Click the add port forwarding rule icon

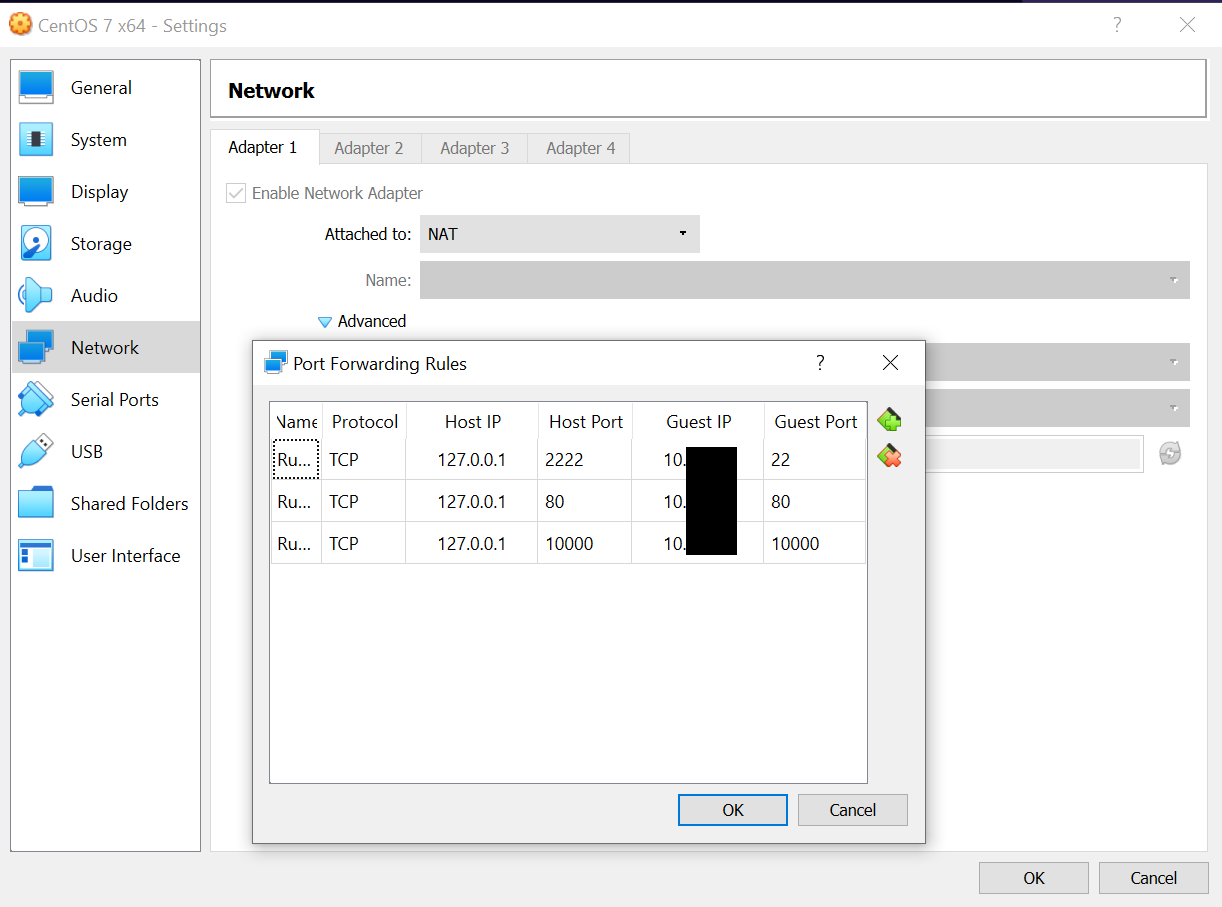click(889, 419)
